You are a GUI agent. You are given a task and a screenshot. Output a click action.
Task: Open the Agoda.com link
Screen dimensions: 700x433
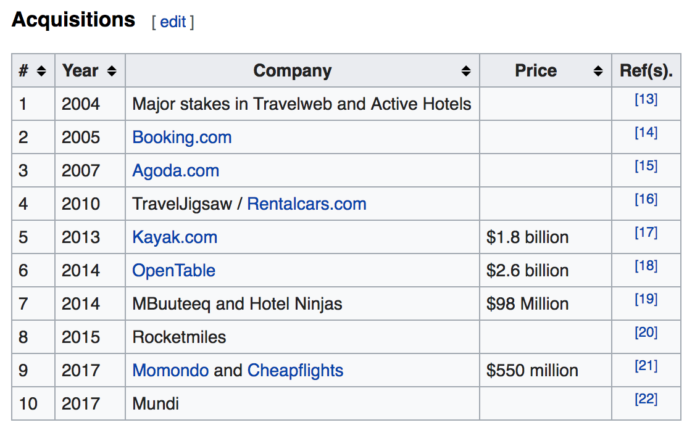[175, 171]
